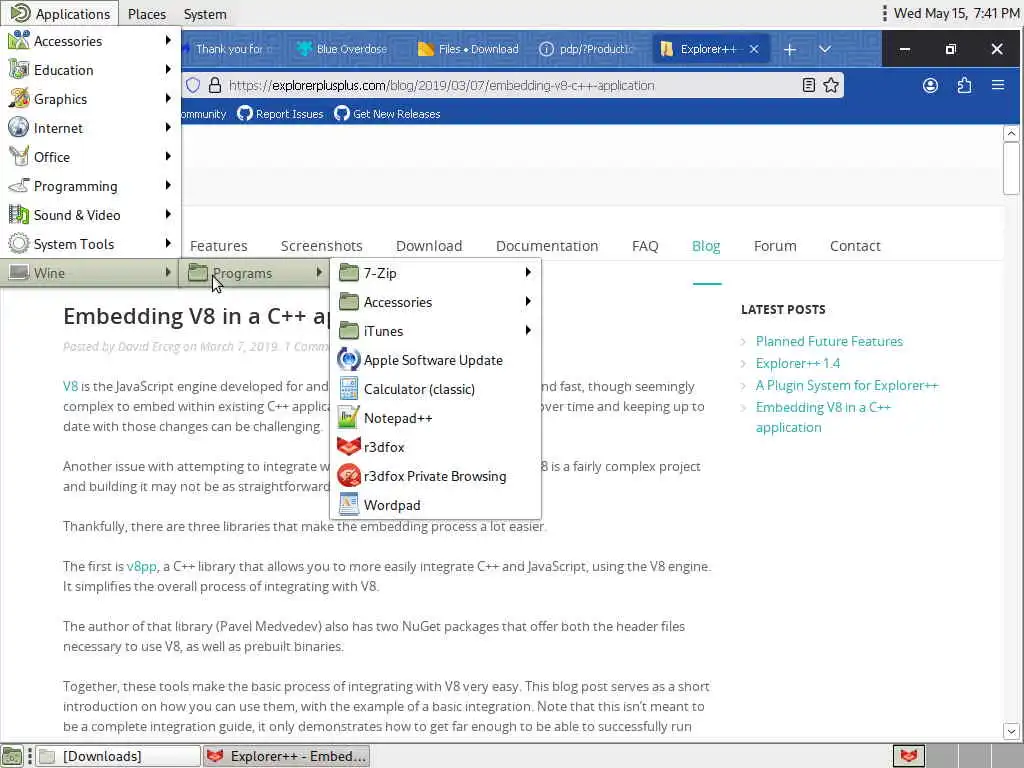1024x768 pixels.
Task: Open the System Tools category
Action: 90,244
